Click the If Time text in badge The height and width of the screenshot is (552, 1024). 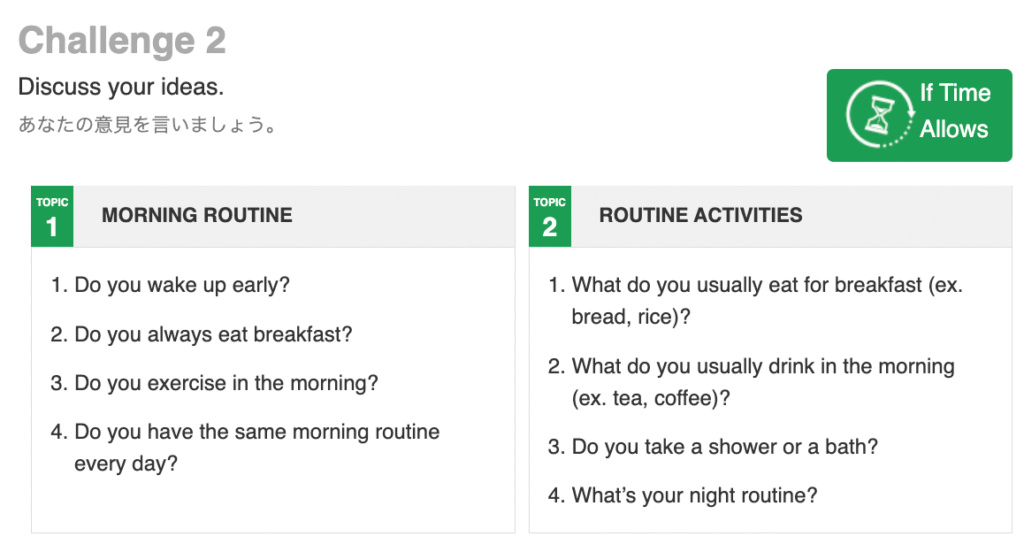(x=955, y=93)
